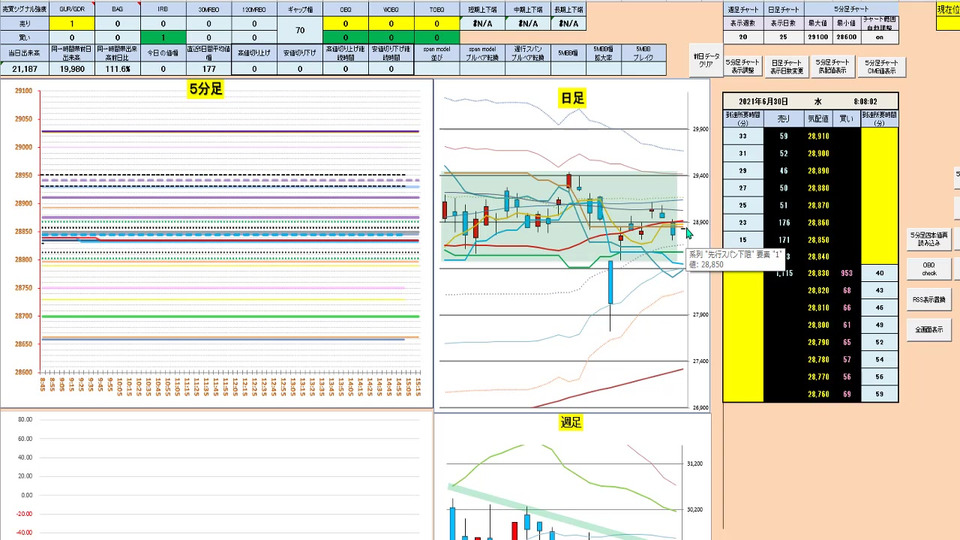Click the 5分足 chart title
The height and width of the screenshot is (540, 960).
tap(206, 89)
